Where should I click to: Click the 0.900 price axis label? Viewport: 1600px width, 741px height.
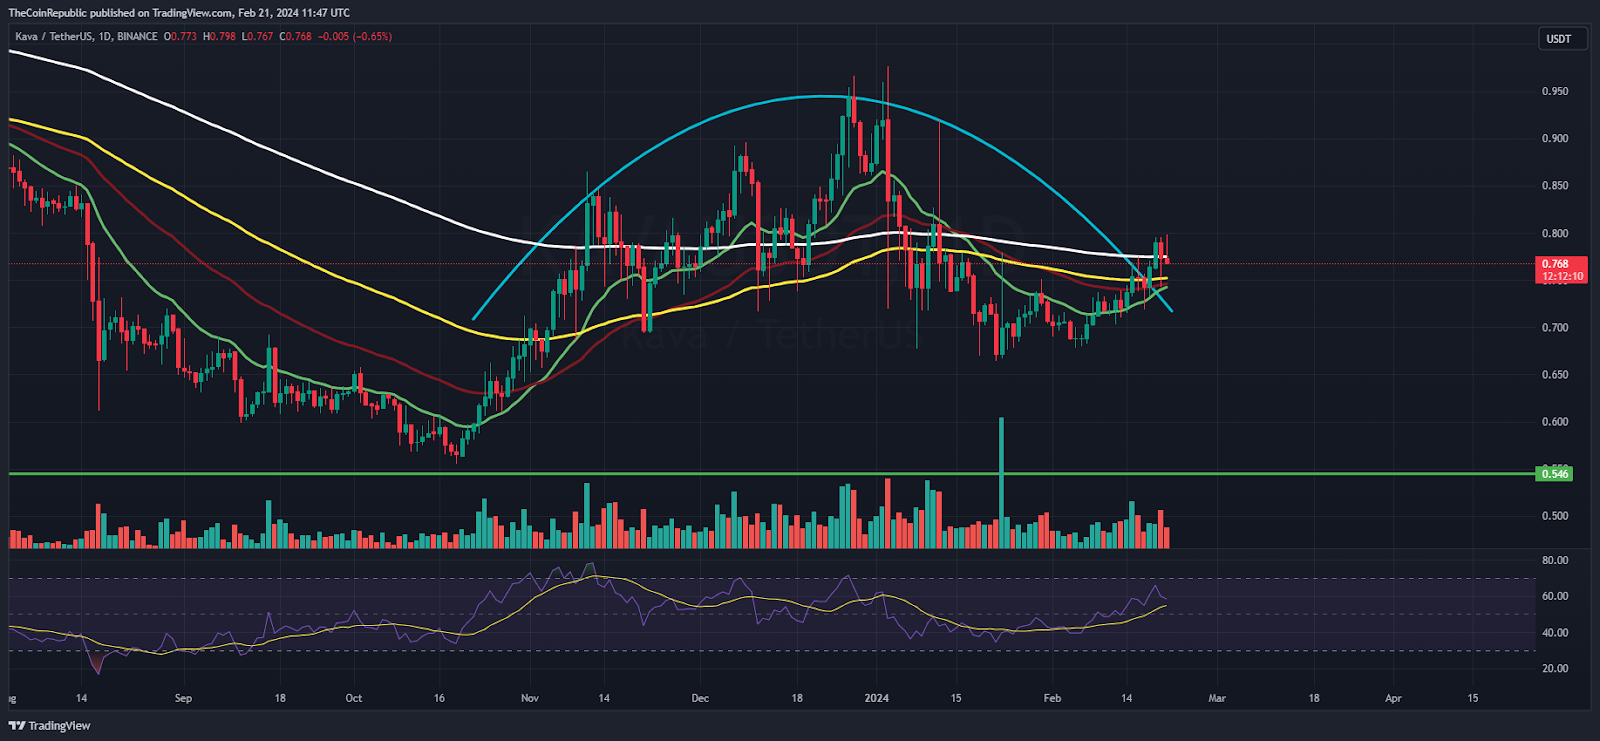[x=1555, y=138]
